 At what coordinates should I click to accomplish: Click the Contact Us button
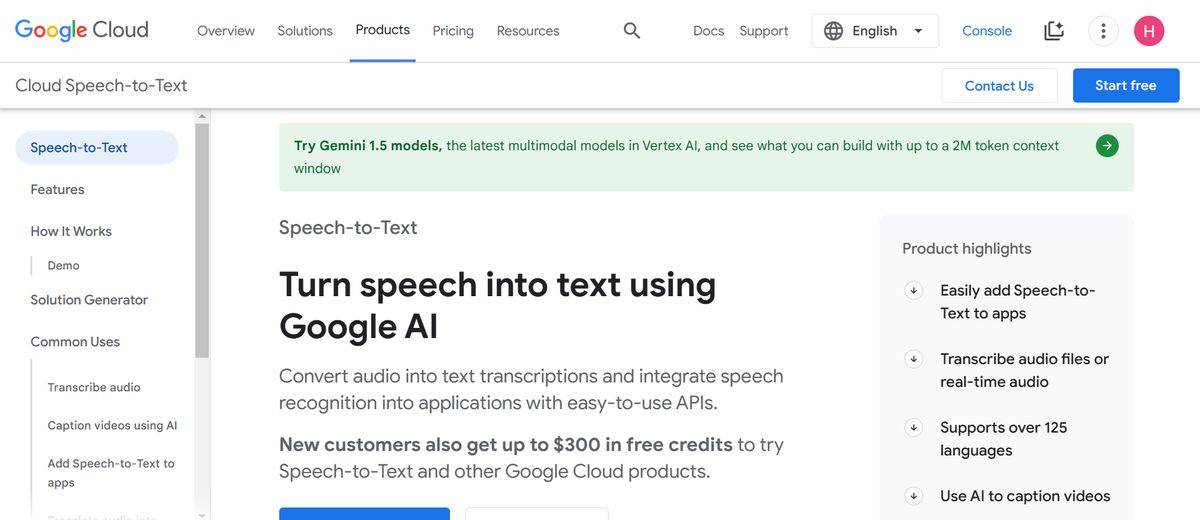pyautogui.click(x=999, y=86)
